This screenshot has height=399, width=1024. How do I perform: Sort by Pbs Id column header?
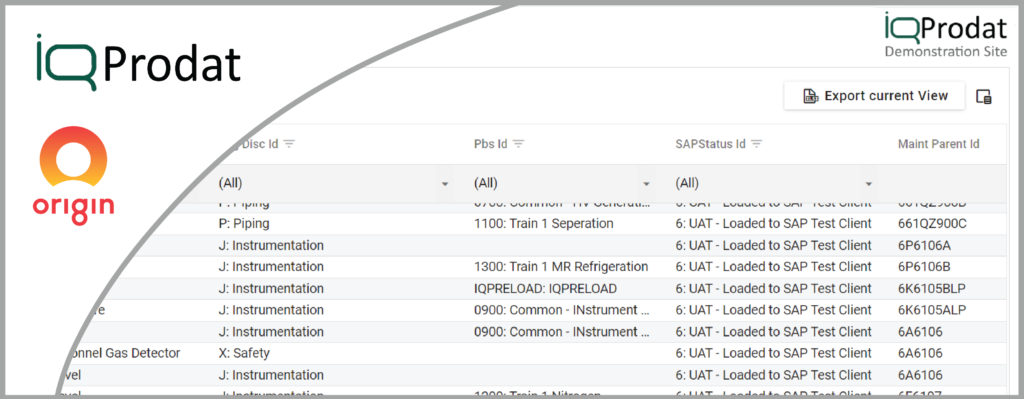click(x=490, y=144)
